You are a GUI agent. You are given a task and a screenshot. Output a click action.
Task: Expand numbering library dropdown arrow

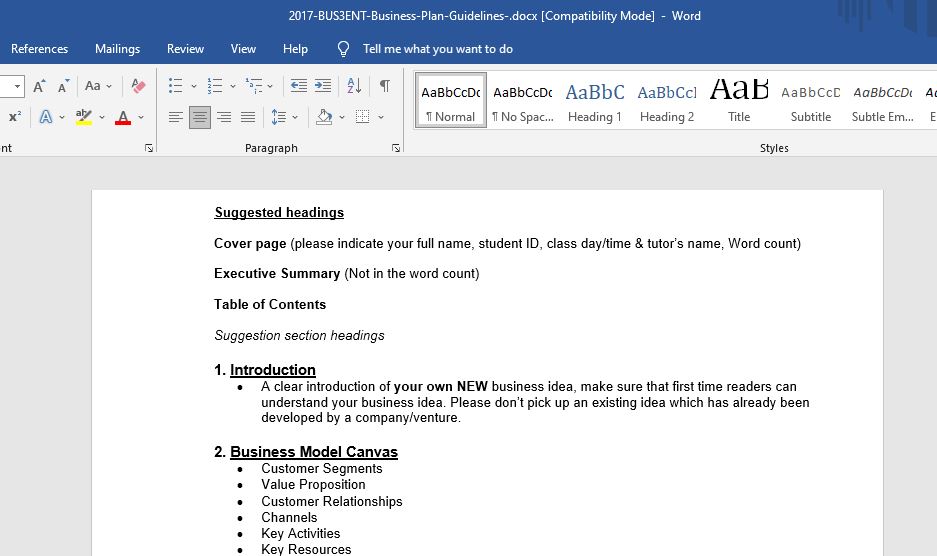(233, 86)
